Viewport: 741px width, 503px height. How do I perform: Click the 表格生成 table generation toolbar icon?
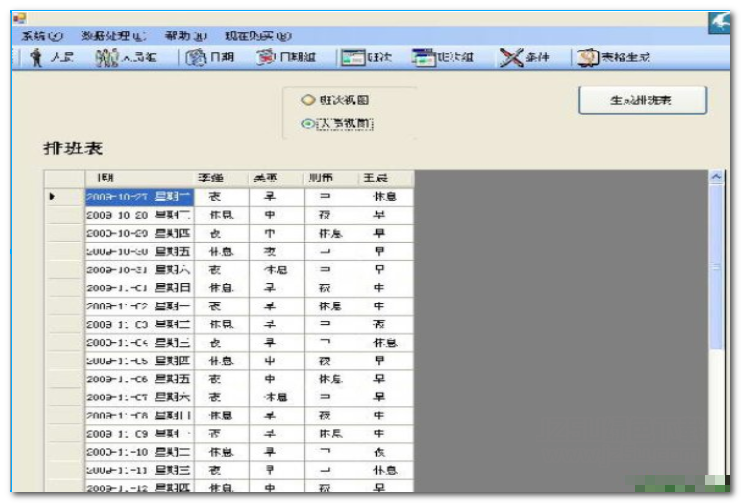click(613, 58)
